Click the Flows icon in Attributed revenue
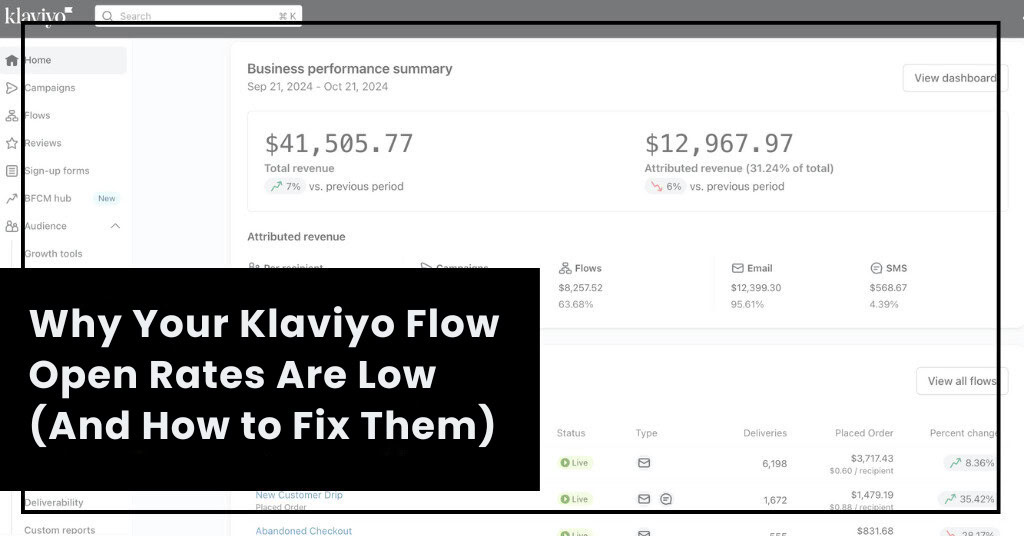Image resolution: width=1024 pixels, height=536 pixels. pos(565,268)
